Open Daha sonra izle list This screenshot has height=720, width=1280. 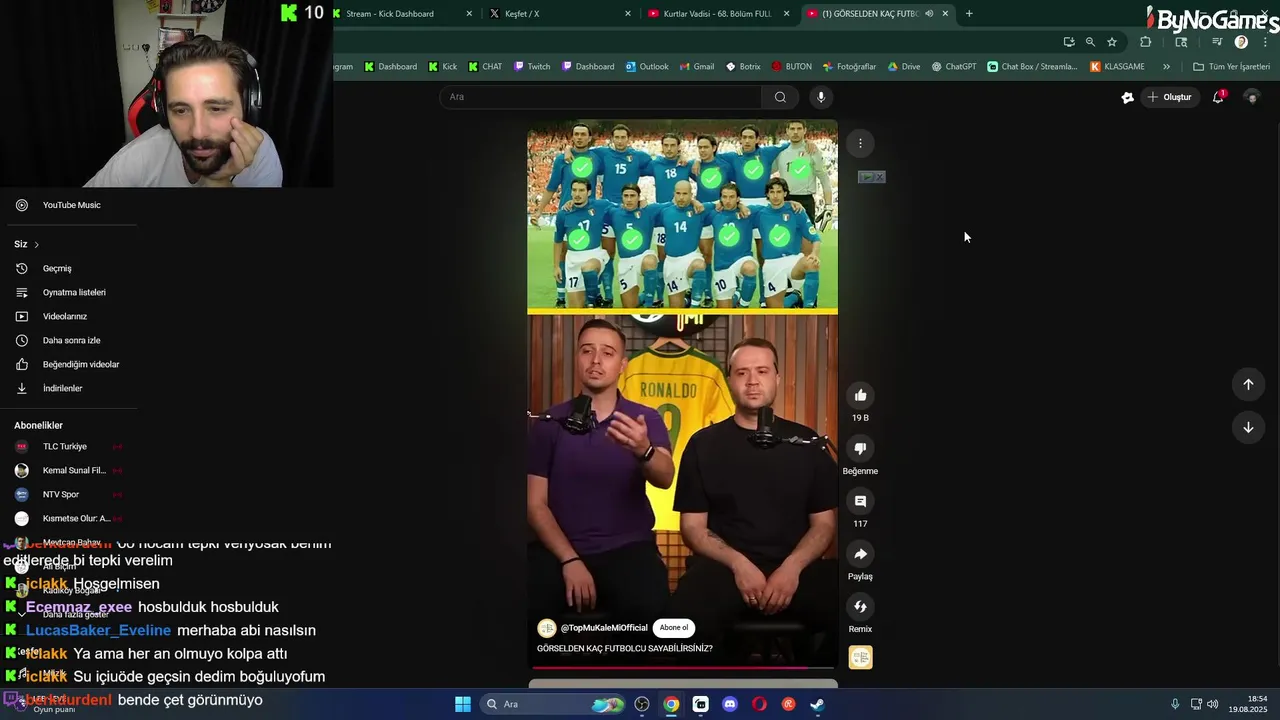coord(70,340)
